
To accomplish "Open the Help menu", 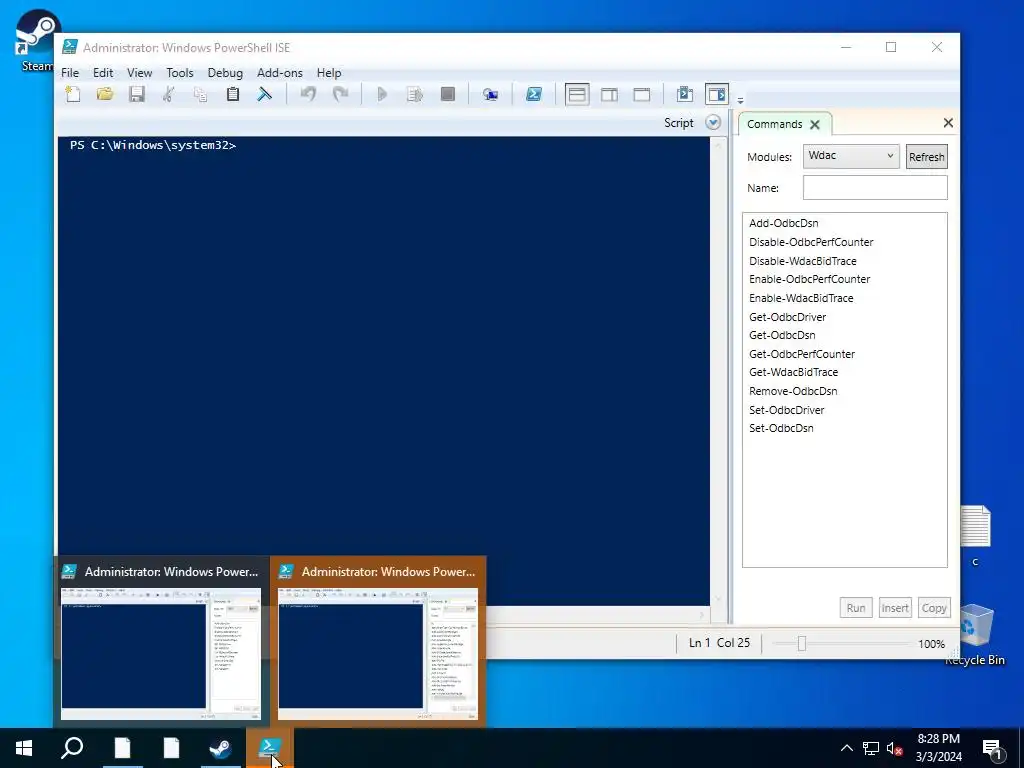I will 329,72.
